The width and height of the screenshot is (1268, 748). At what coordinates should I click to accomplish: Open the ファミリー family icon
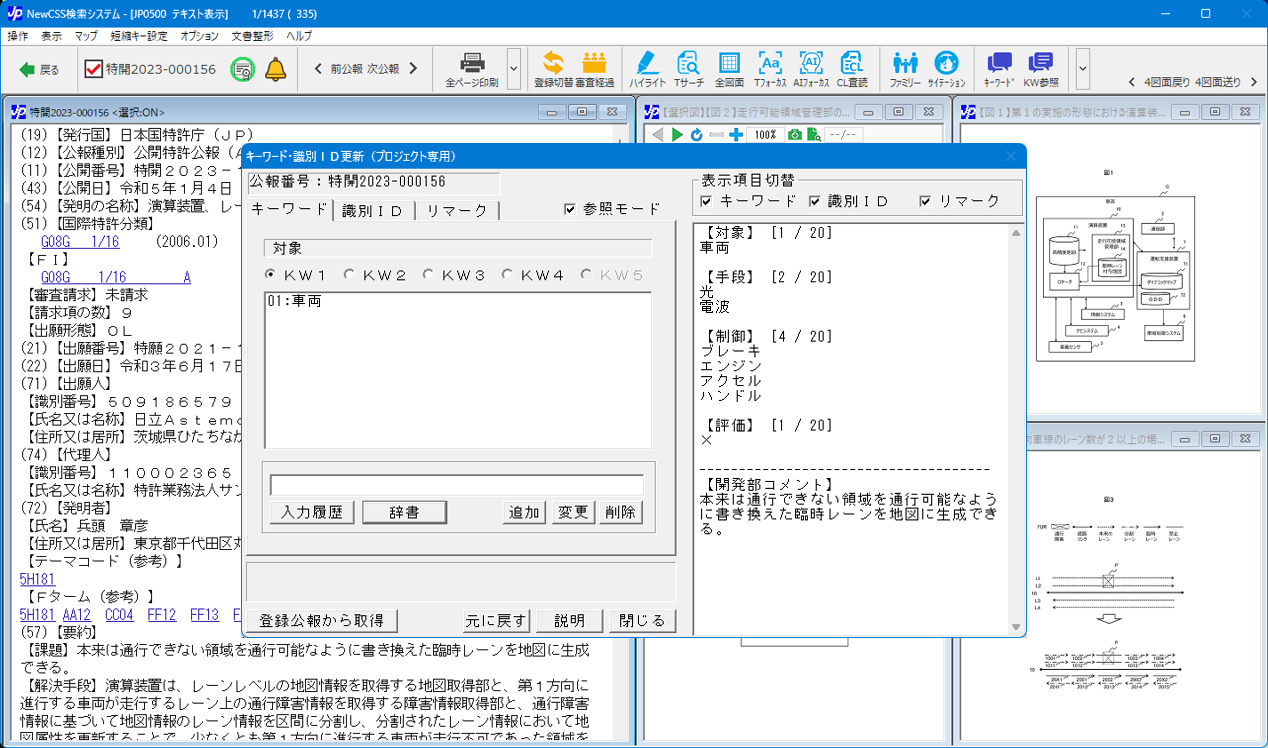pyautogui.click(x=905, y=69)
